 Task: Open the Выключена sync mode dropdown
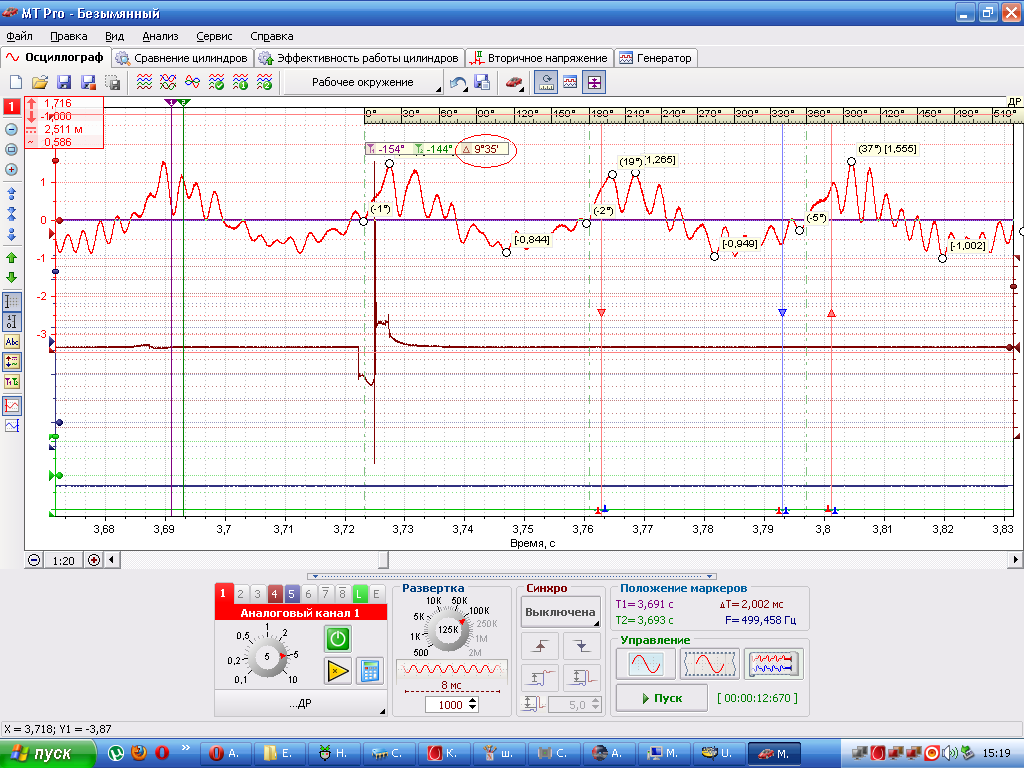560,613
